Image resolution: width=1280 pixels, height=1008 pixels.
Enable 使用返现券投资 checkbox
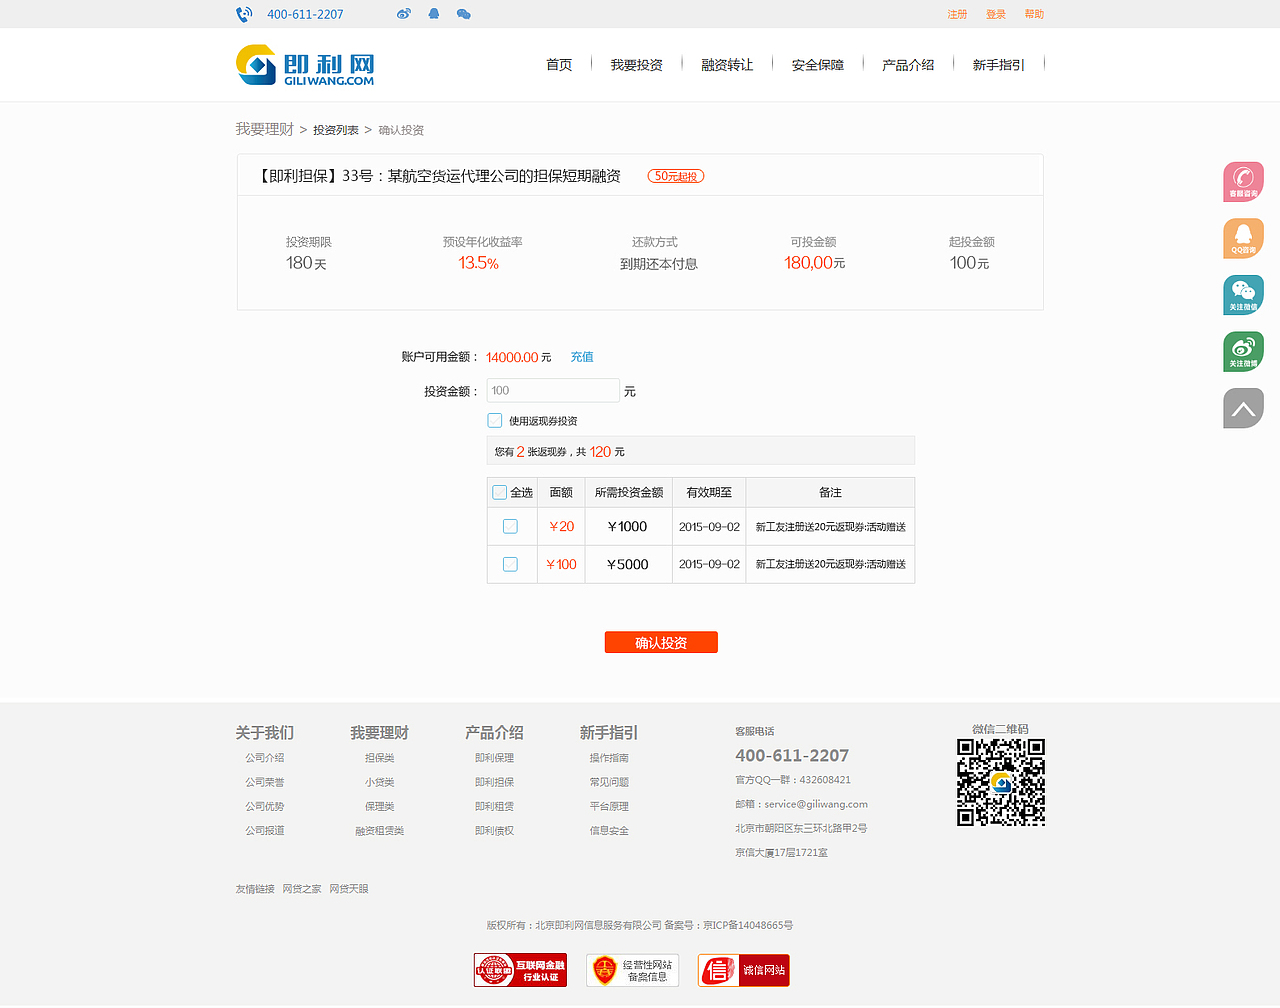pyautogui.click(x=494, y=420)
